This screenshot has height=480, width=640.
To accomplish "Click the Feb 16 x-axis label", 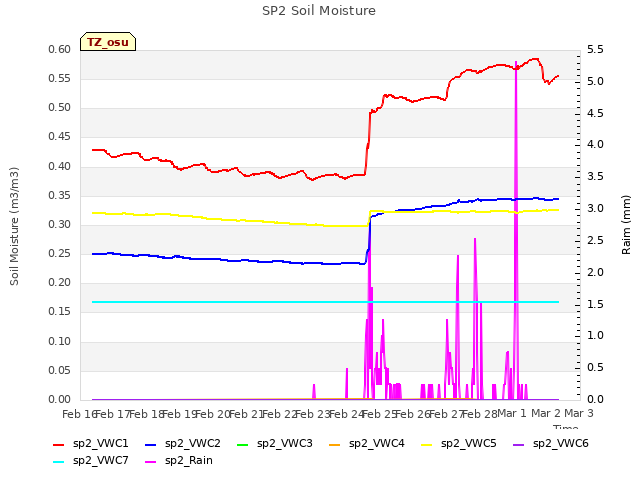I will [x=79, y=414].
